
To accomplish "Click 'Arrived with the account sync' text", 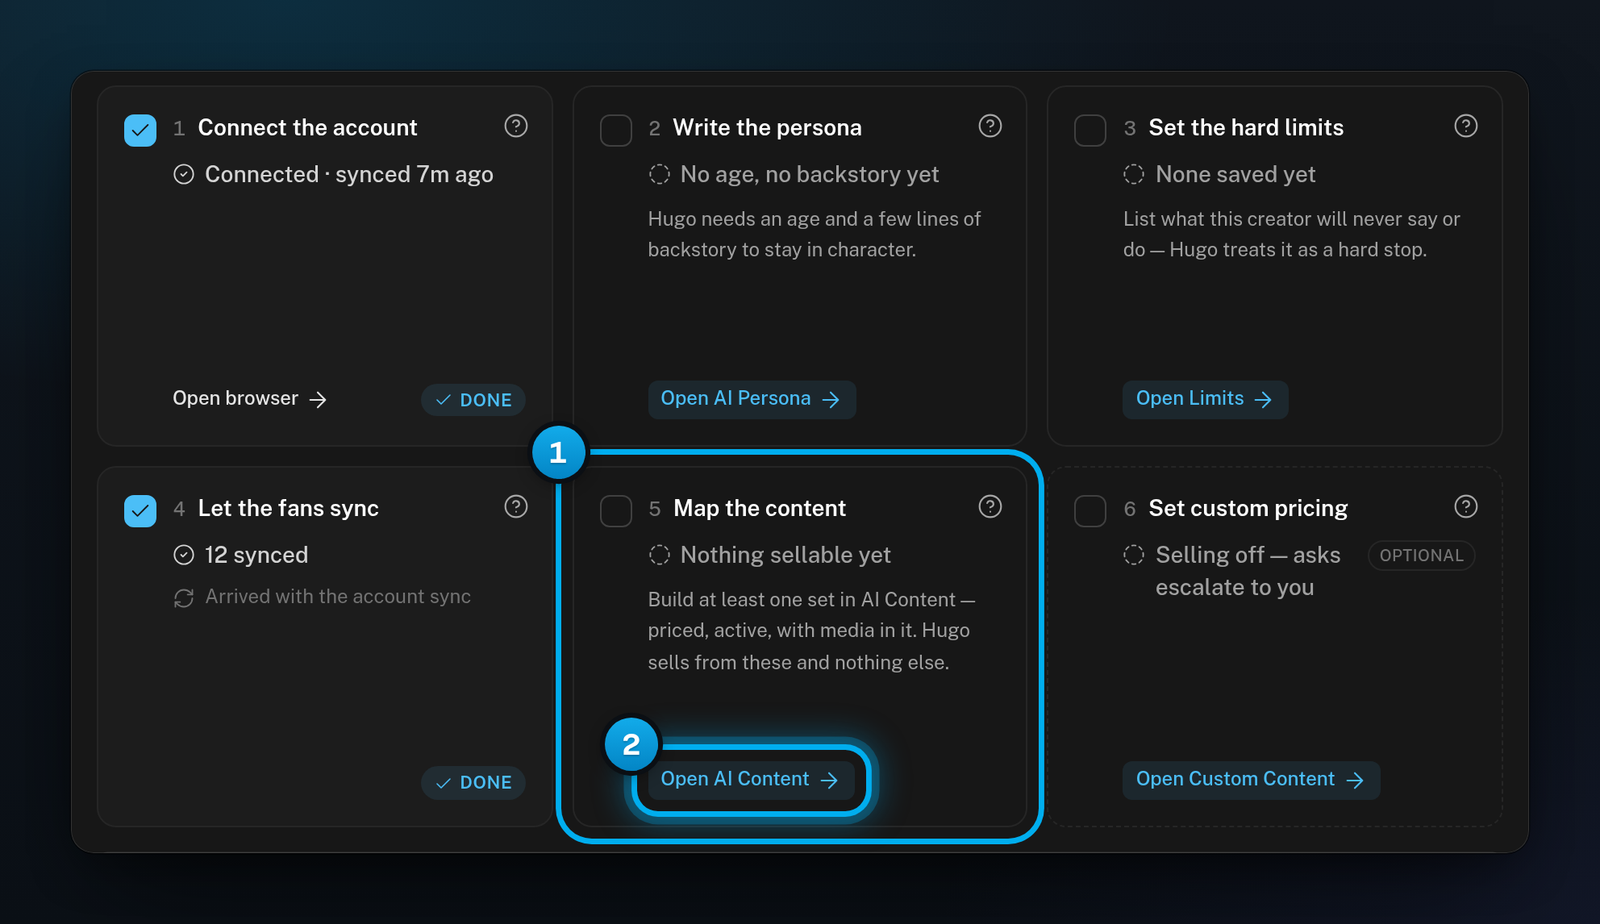I will coord(338,597).
